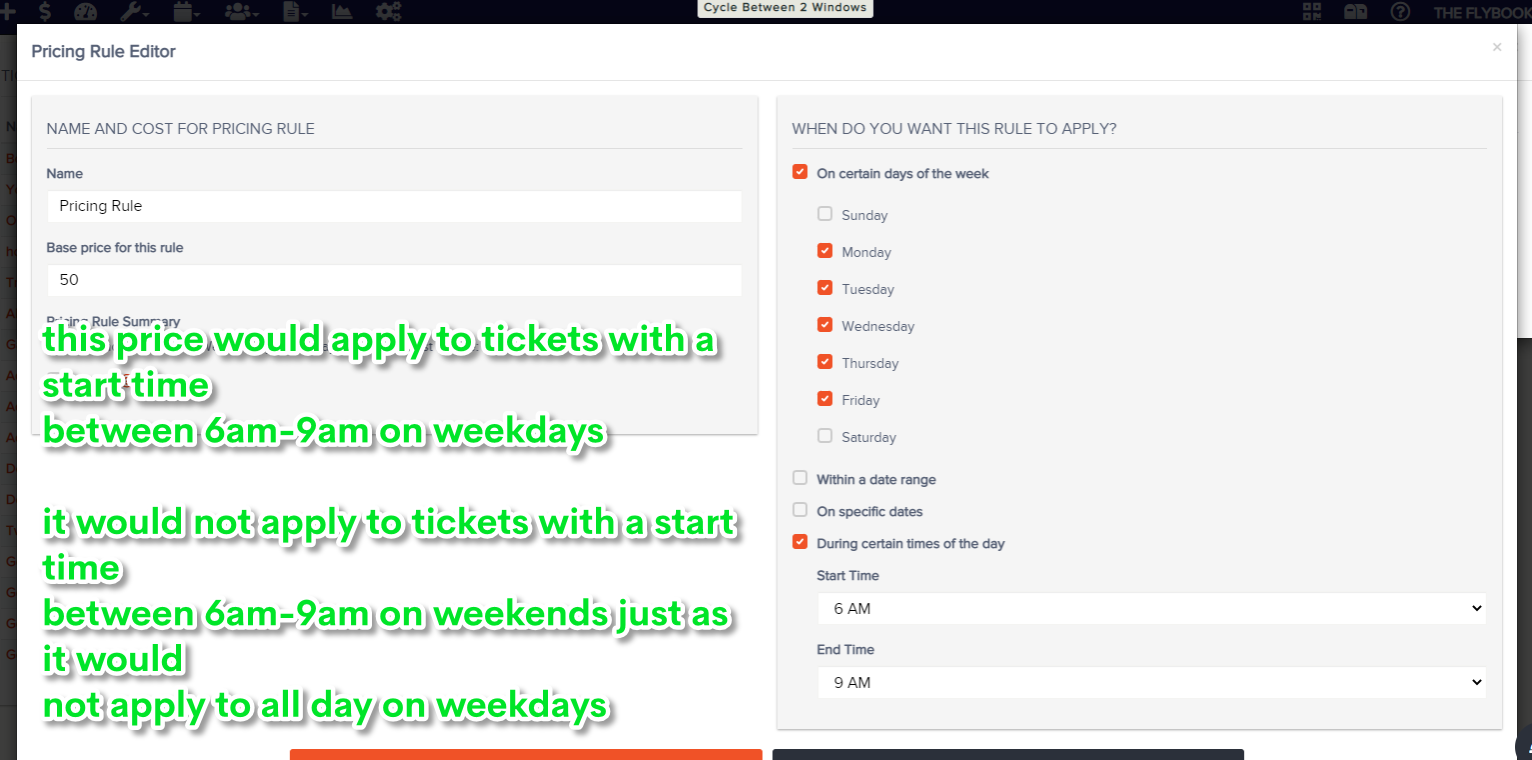Viewport: 1532px width, 760px height.
Task: Click the Name input field
Action: click(394, 206)
